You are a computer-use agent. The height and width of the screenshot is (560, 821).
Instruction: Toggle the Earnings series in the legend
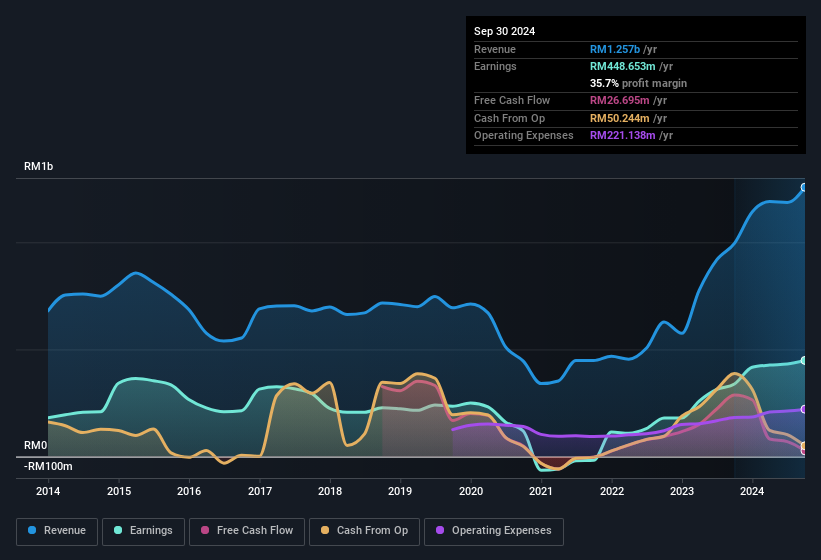(x=143, y=531)
